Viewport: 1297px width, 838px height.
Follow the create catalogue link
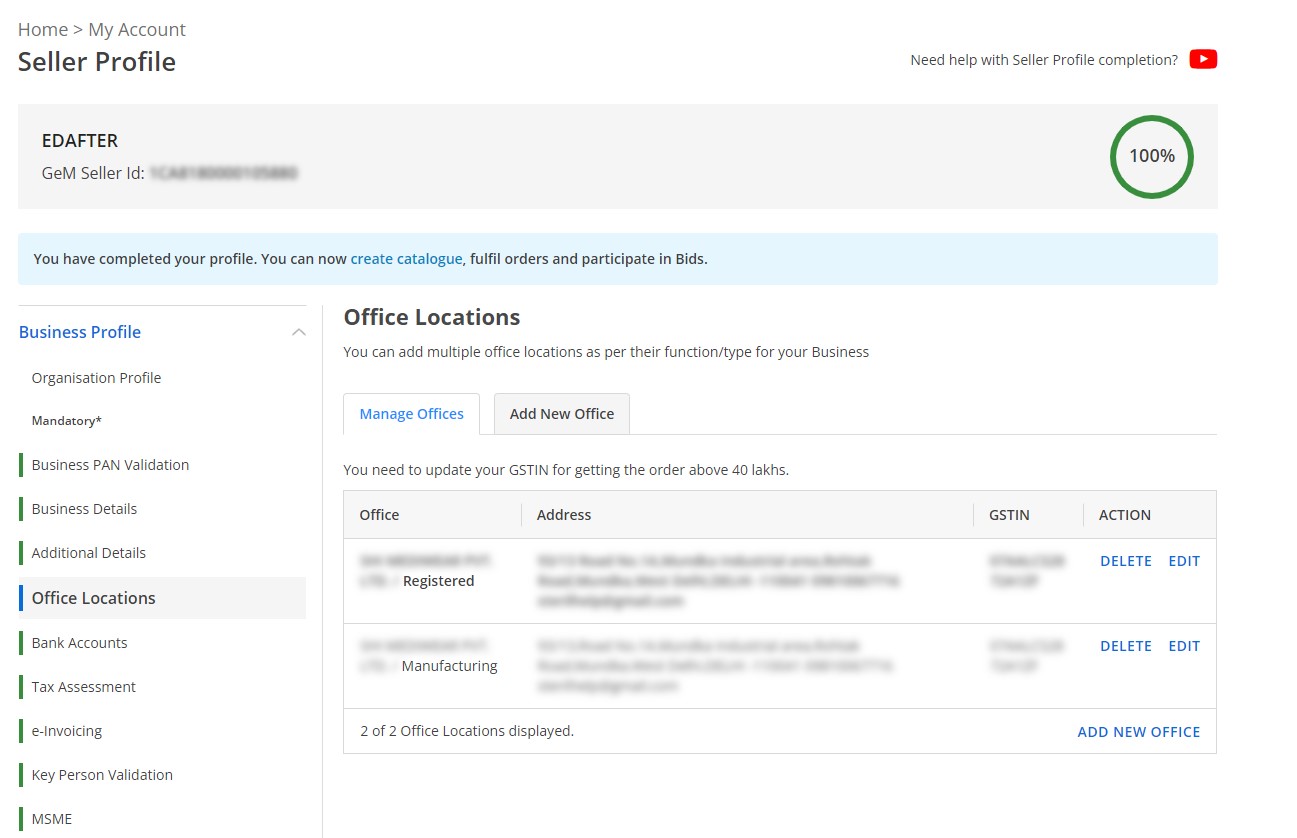pos(406,259)
